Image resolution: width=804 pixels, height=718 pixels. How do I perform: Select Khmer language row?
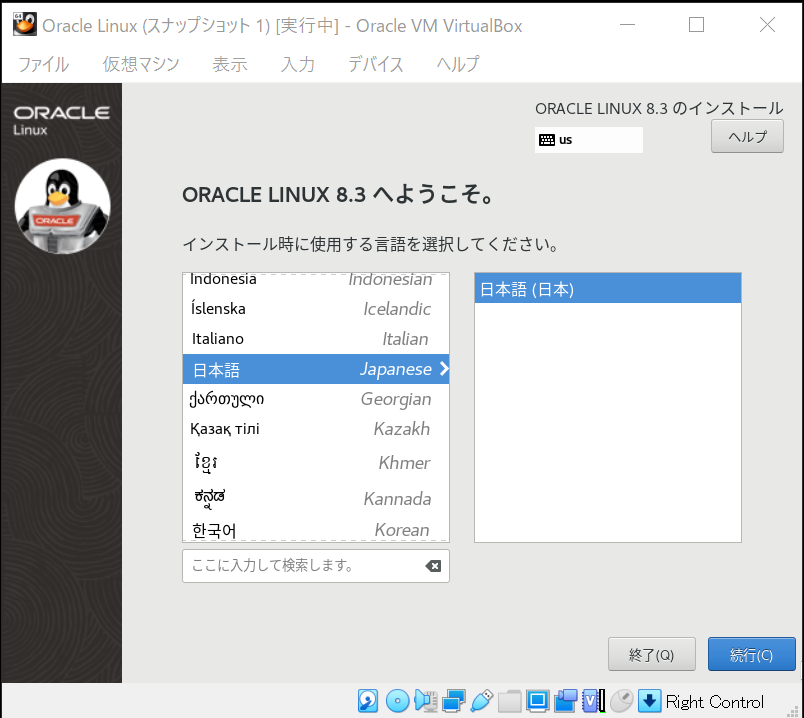[316, 463]
